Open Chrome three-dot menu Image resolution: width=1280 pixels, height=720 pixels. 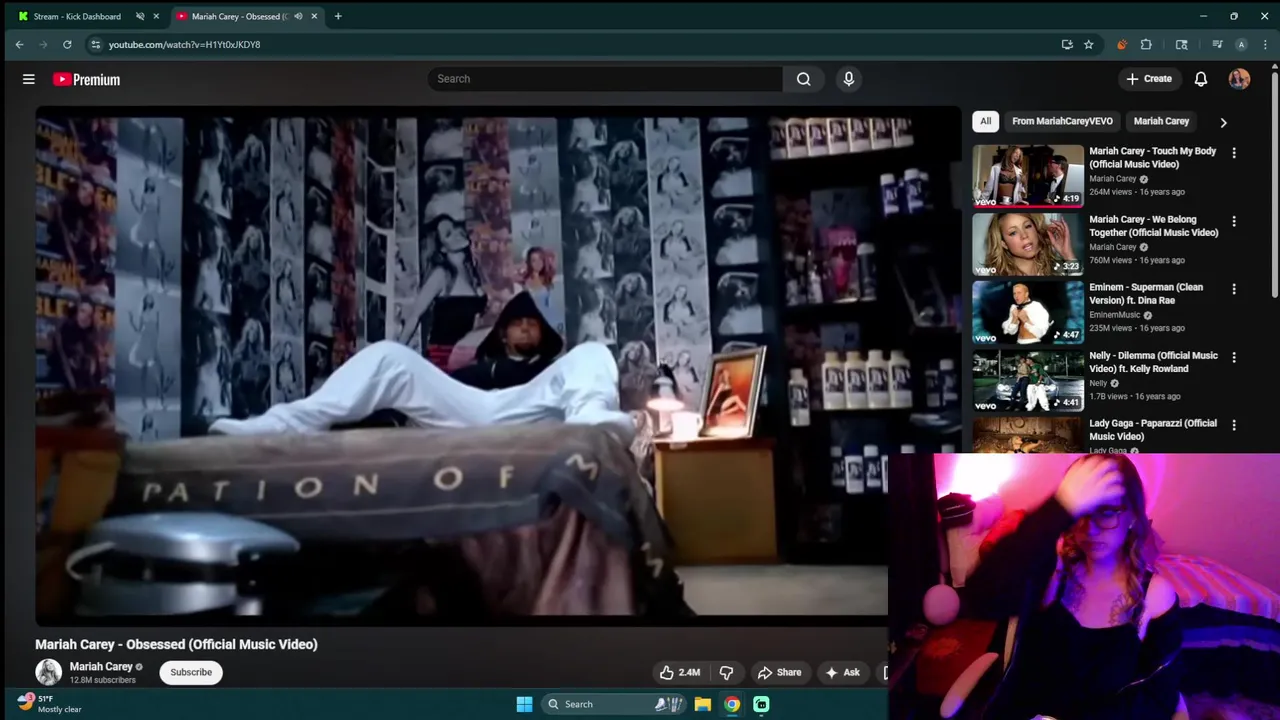pos(1266,44)
